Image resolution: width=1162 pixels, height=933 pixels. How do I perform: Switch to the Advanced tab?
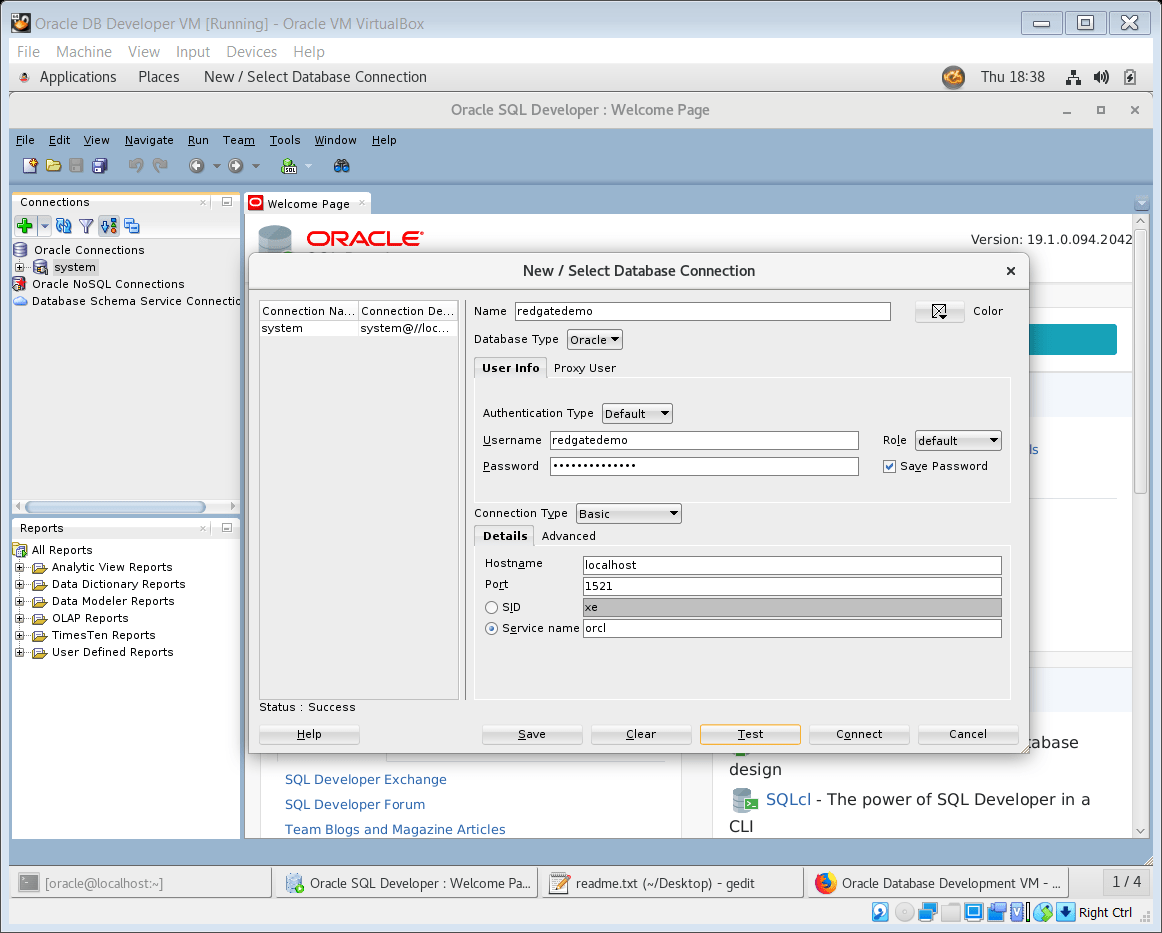(568, 536)
